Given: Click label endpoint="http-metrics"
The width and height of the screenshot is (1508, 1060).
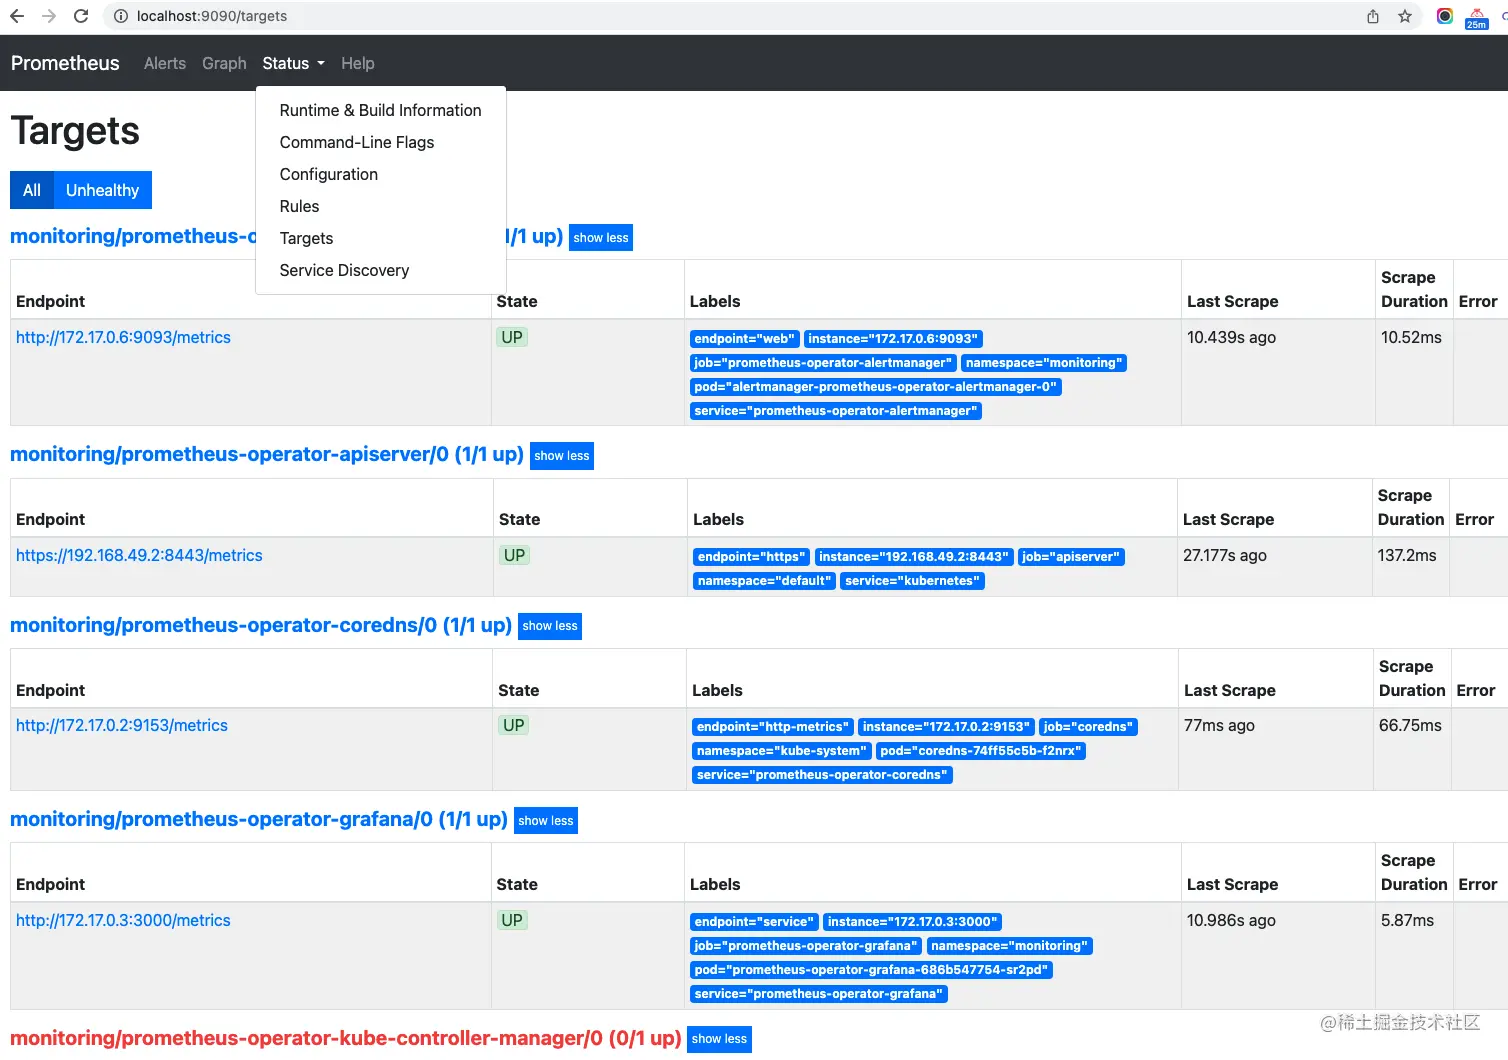Looking at the screenshot, I should pyautogui.click(x=773, y=727).
